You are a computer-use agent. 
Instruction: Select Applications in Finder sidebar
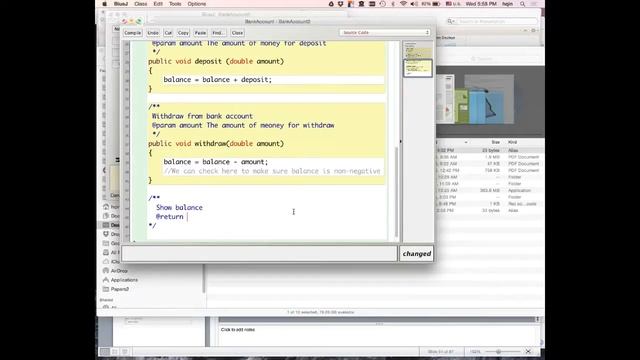pos(124,280)
